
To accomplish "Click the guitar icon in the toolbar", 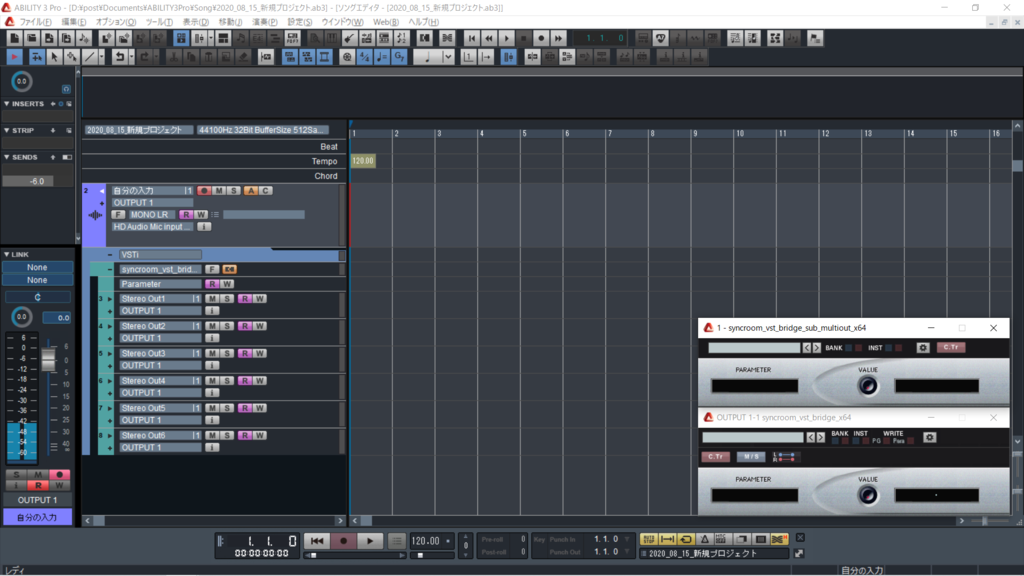I will click(x=349, y=39).
